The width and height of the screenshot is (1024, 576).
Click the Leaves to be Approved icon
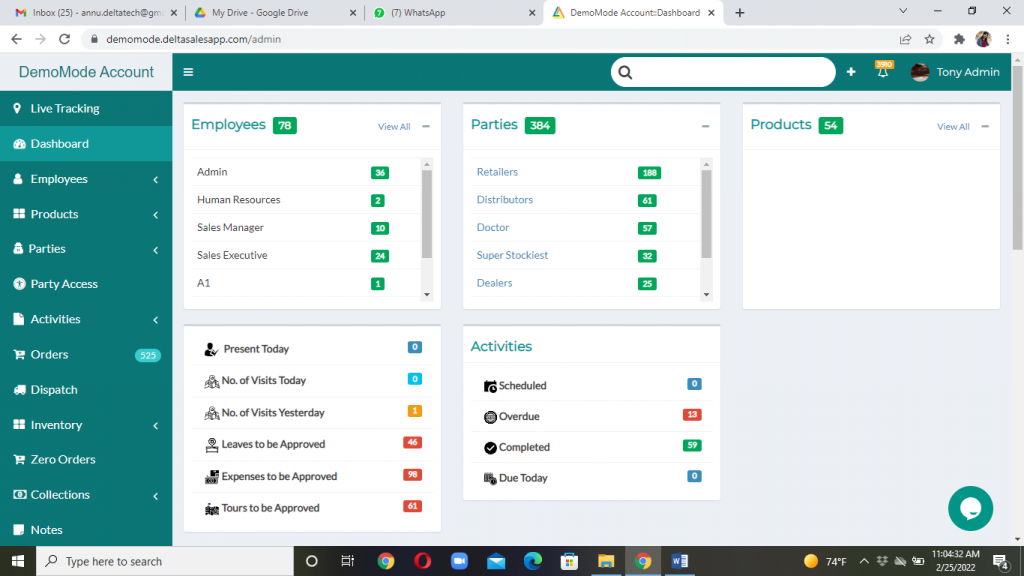point(212,445)
